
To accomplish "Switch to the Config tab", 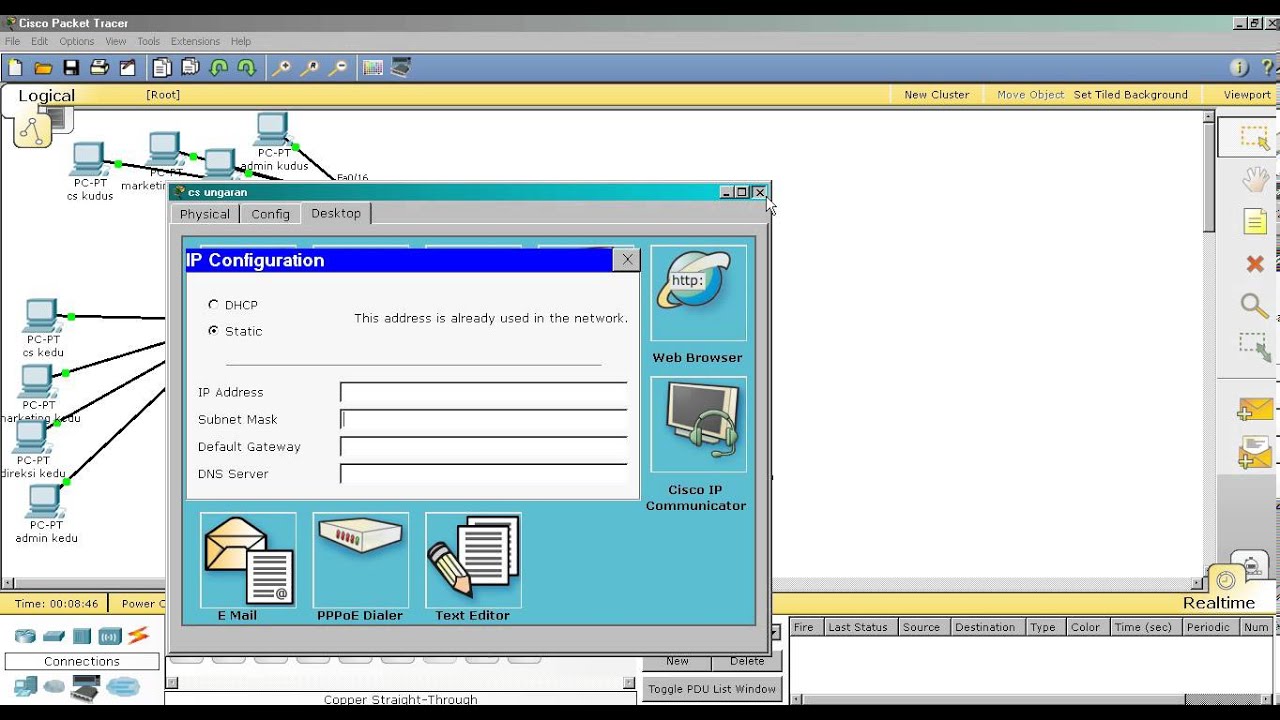I will [x=270, y=214].
